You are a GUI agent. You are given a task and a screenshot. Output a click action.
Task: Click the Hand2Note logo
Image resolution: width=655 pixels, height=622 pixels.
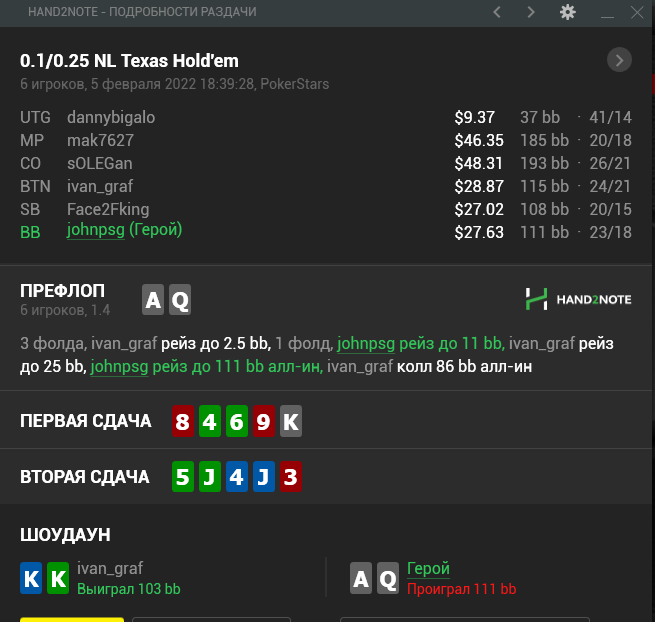579,299
